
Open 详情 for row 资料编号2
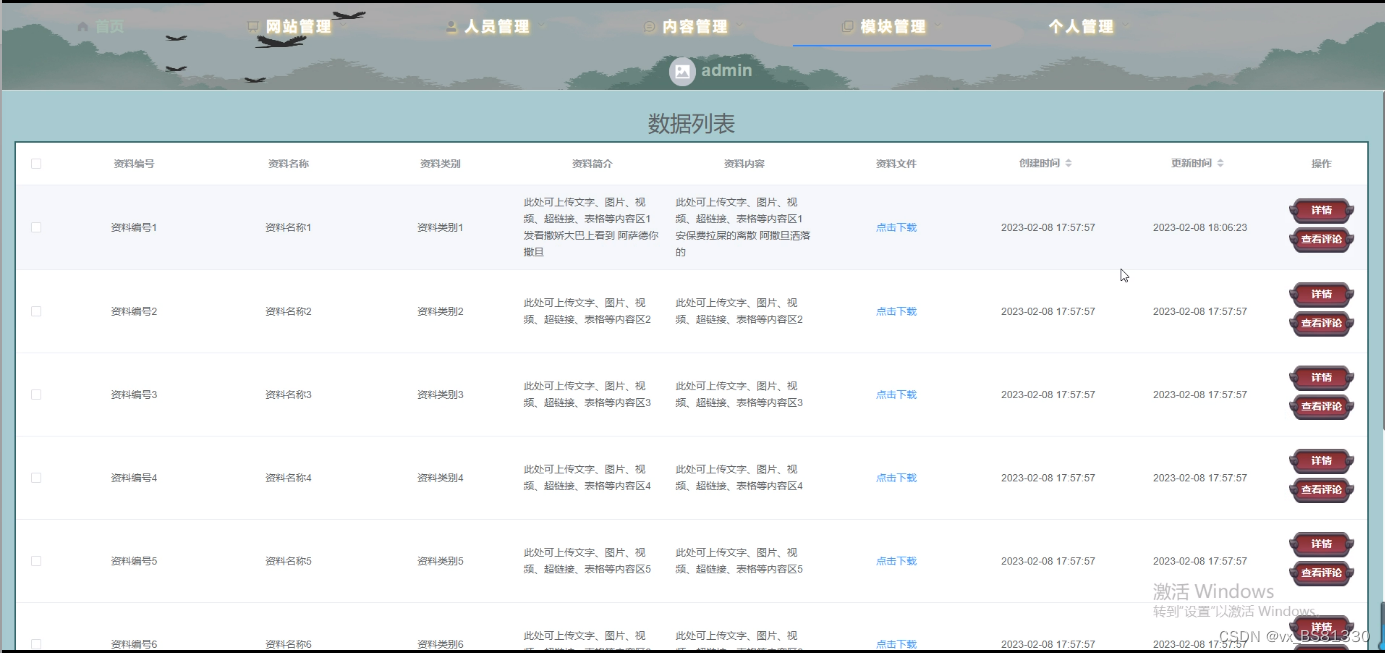1321,294
